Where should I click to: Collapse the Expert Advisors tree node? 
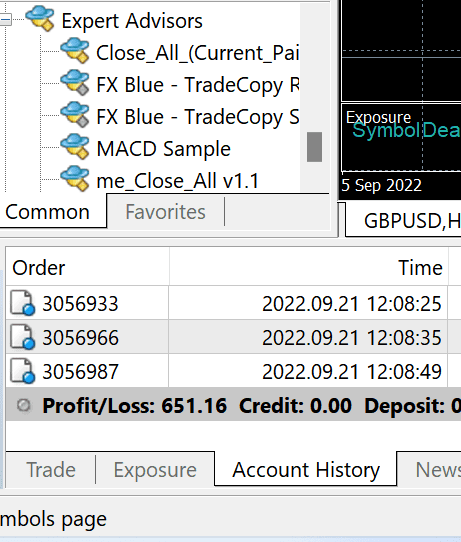(6, 19)
